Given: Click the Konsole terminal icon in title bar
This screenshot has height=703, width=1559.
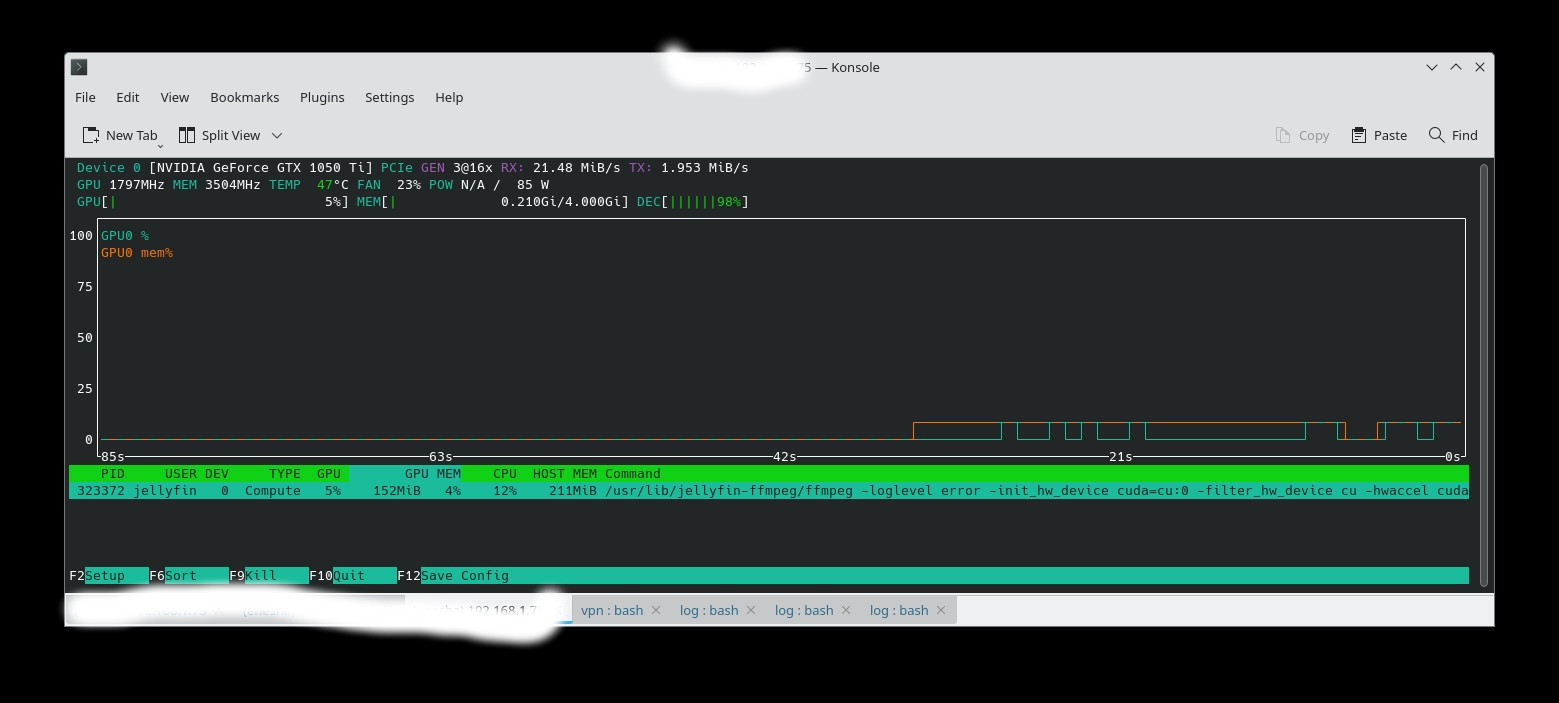Looking at the screenshot, I should point(80,67).
